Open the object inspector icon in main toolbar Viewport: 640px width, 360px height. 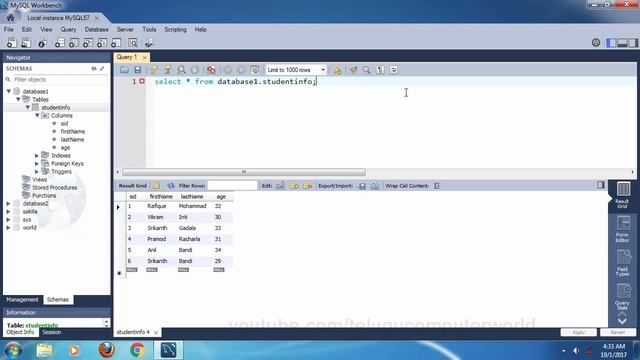tap(42, 43)
